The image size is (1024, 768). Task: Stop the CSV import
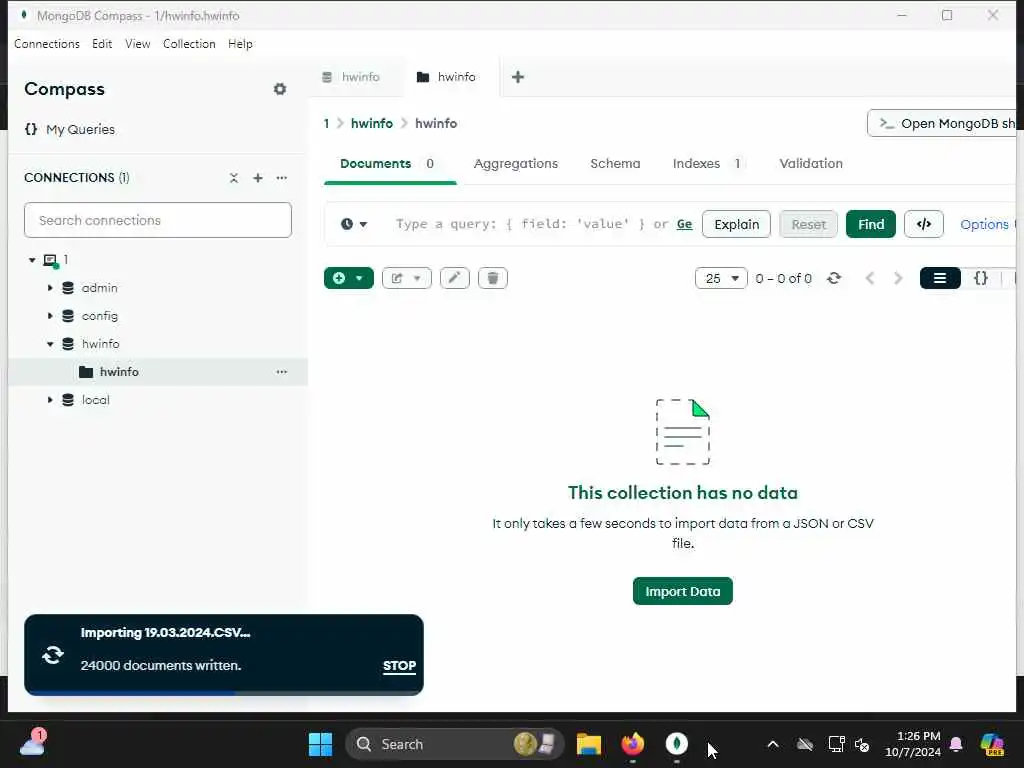click(399, 665)
